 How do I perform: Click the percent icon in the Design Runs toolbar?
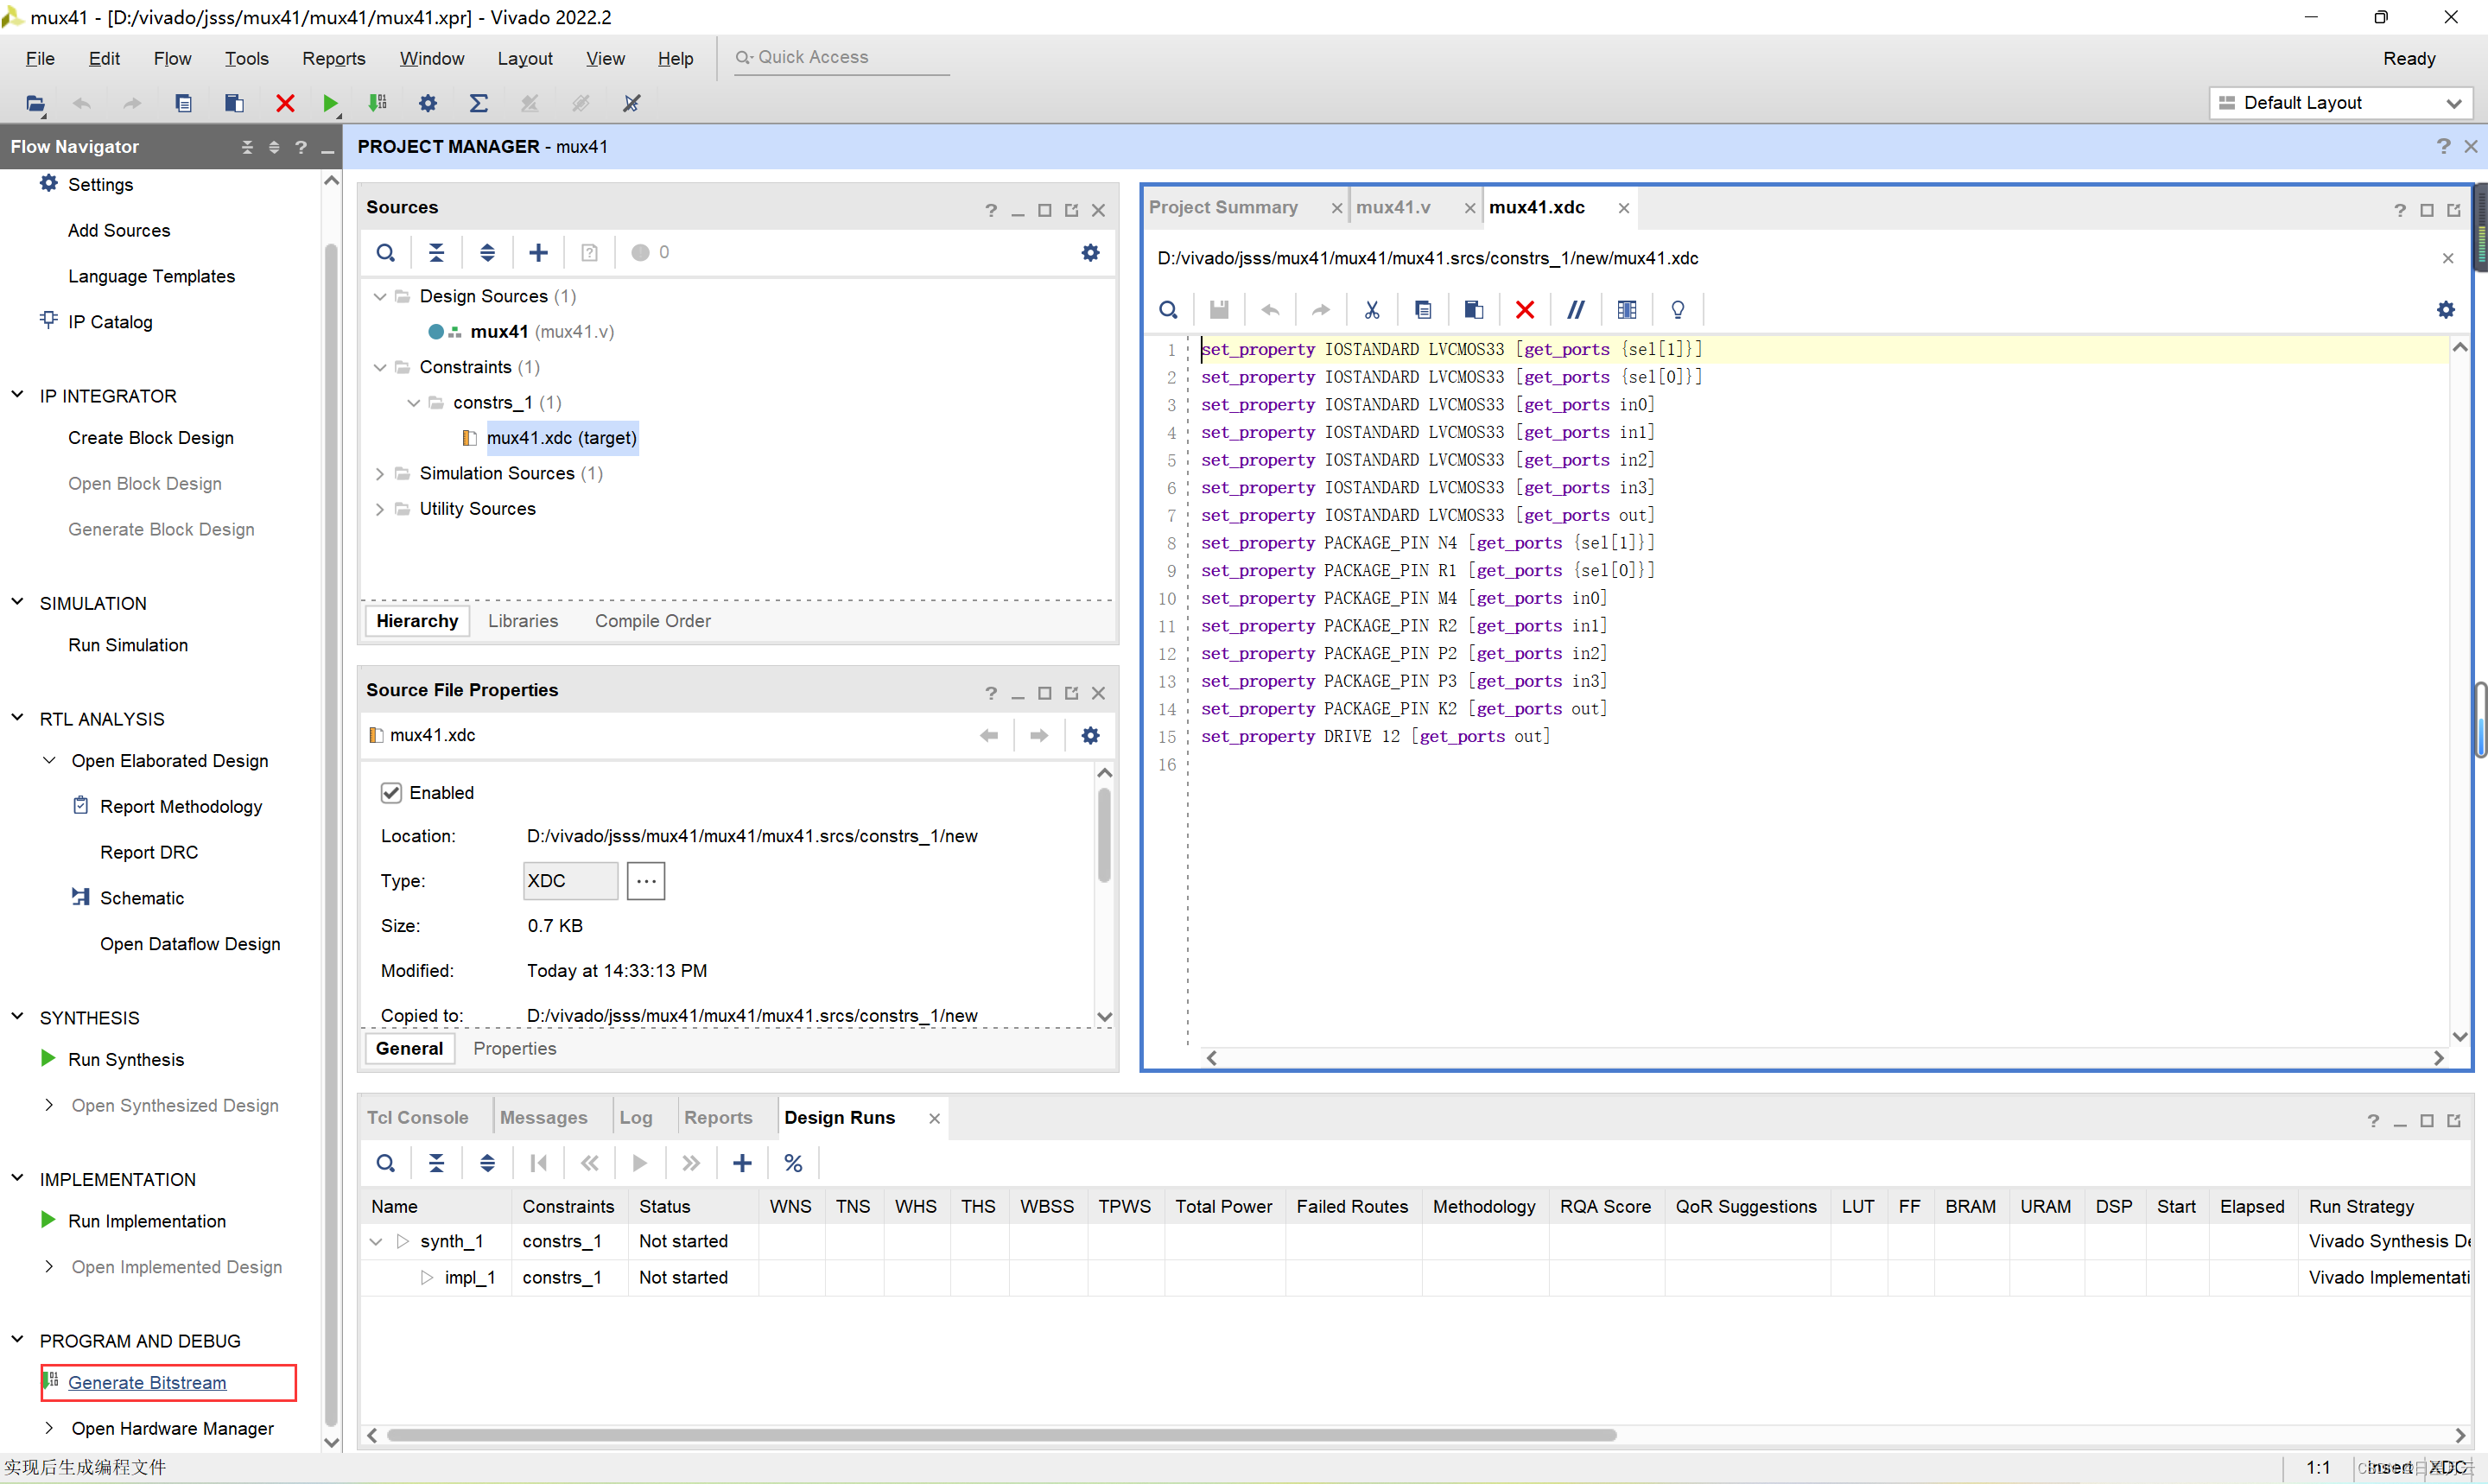tap(793, 1163)
